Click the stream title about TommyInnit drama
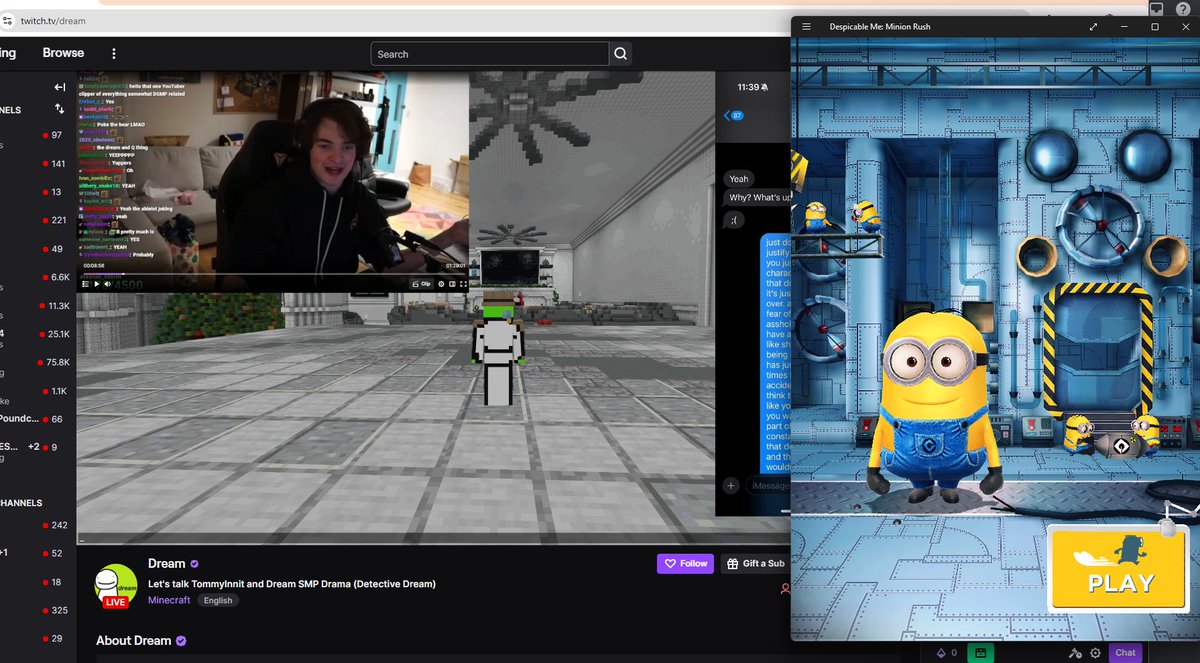The width and height of the screenshot is (1200, 663). 292,584
